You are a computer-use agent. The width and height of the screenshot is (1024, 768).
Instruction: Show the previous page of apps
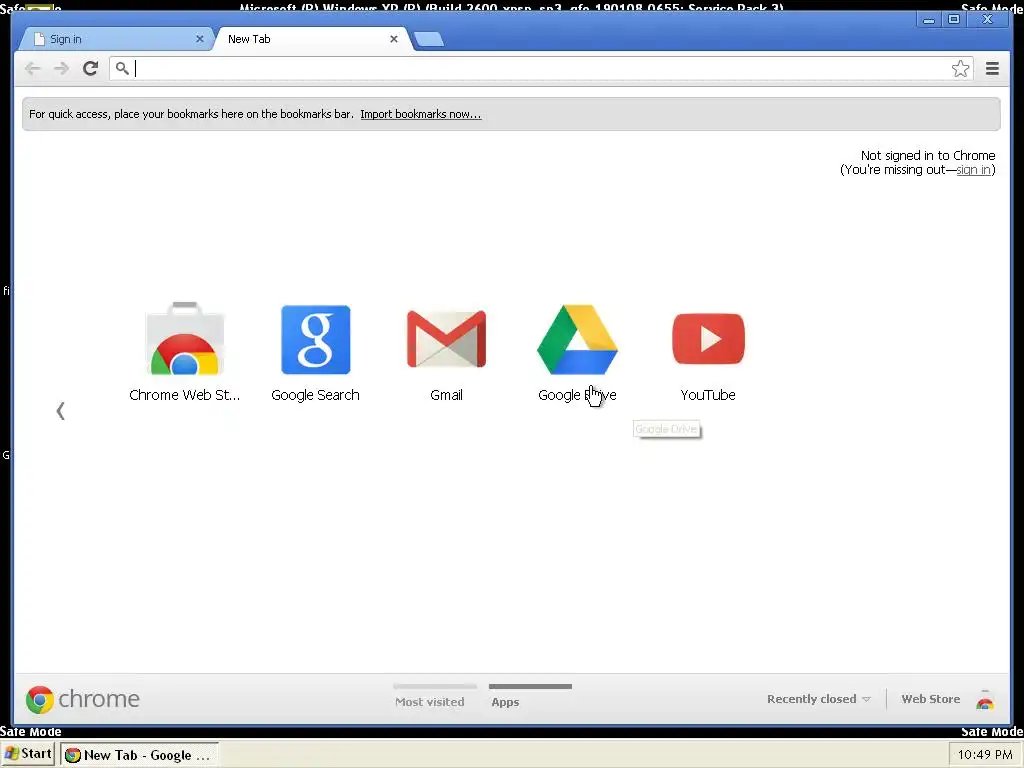pyautogui.click(x=61, y=411)
